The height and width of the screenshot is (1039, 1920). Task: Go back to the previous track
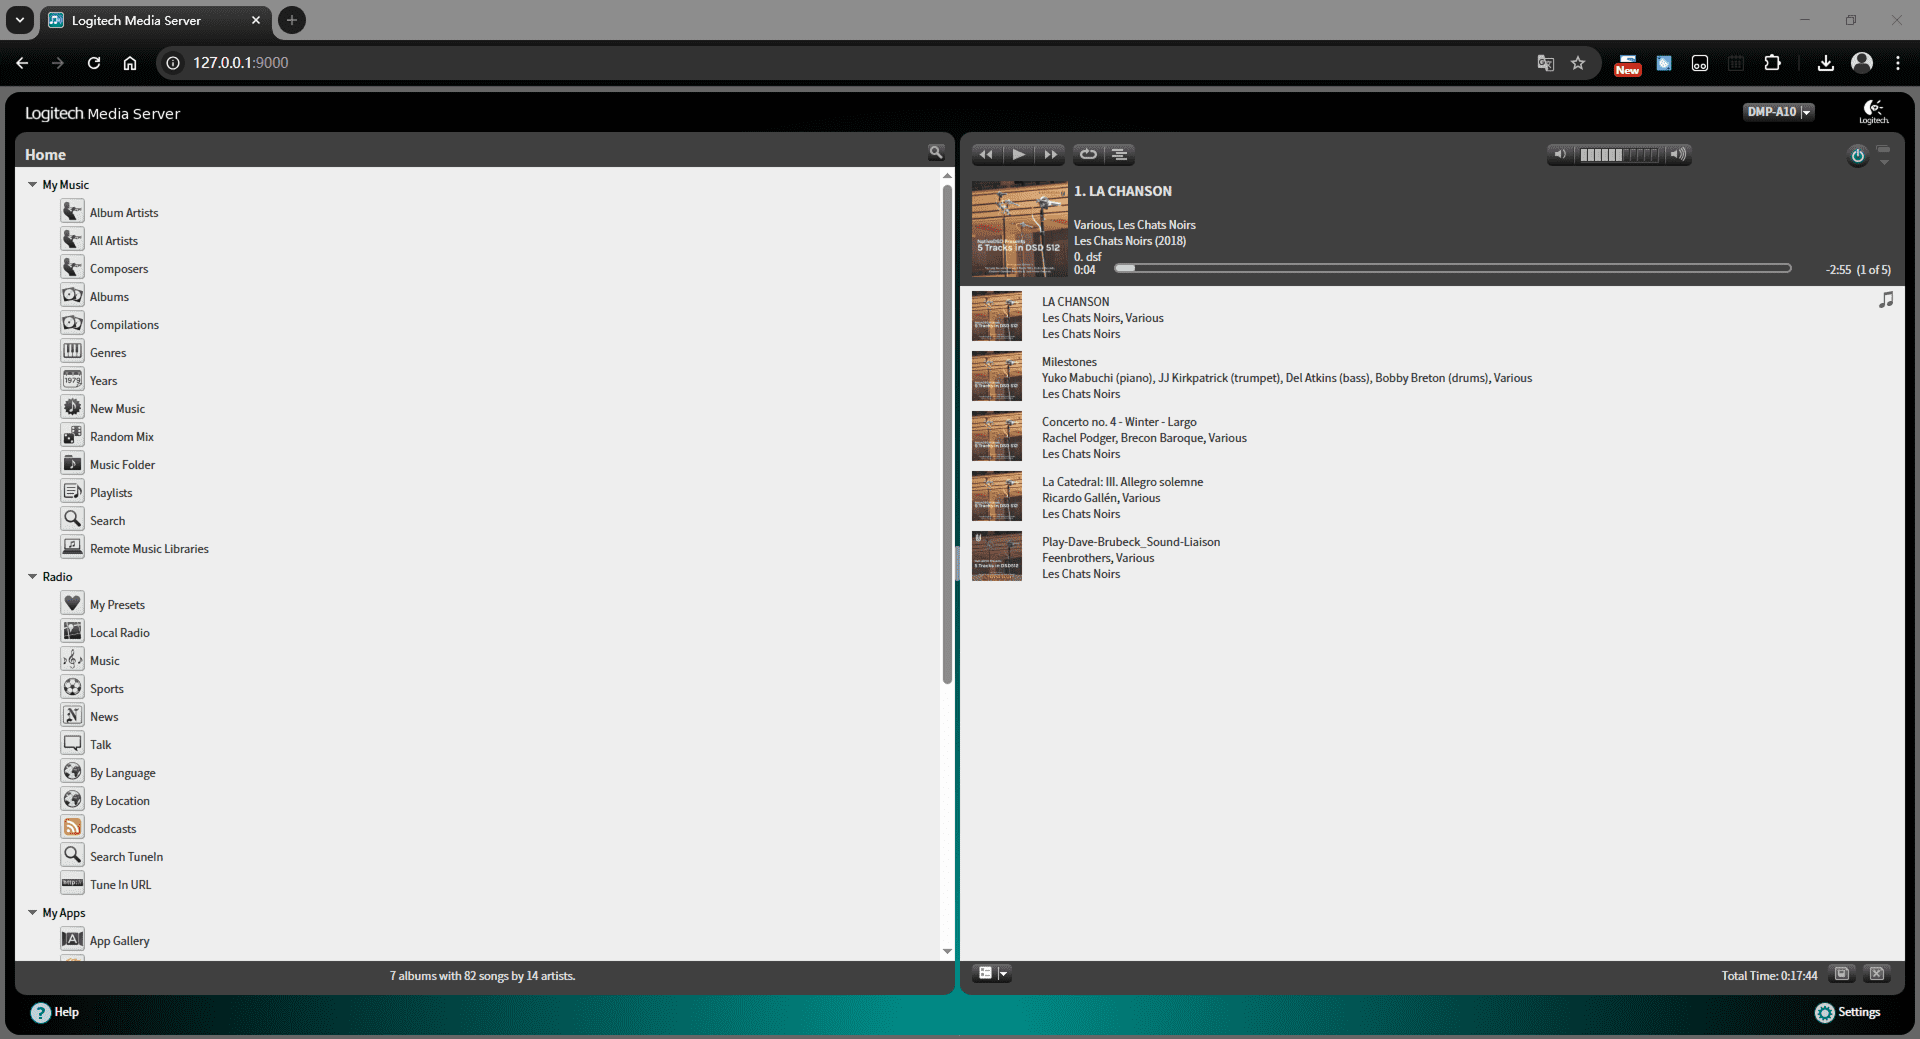pos(986,155)
